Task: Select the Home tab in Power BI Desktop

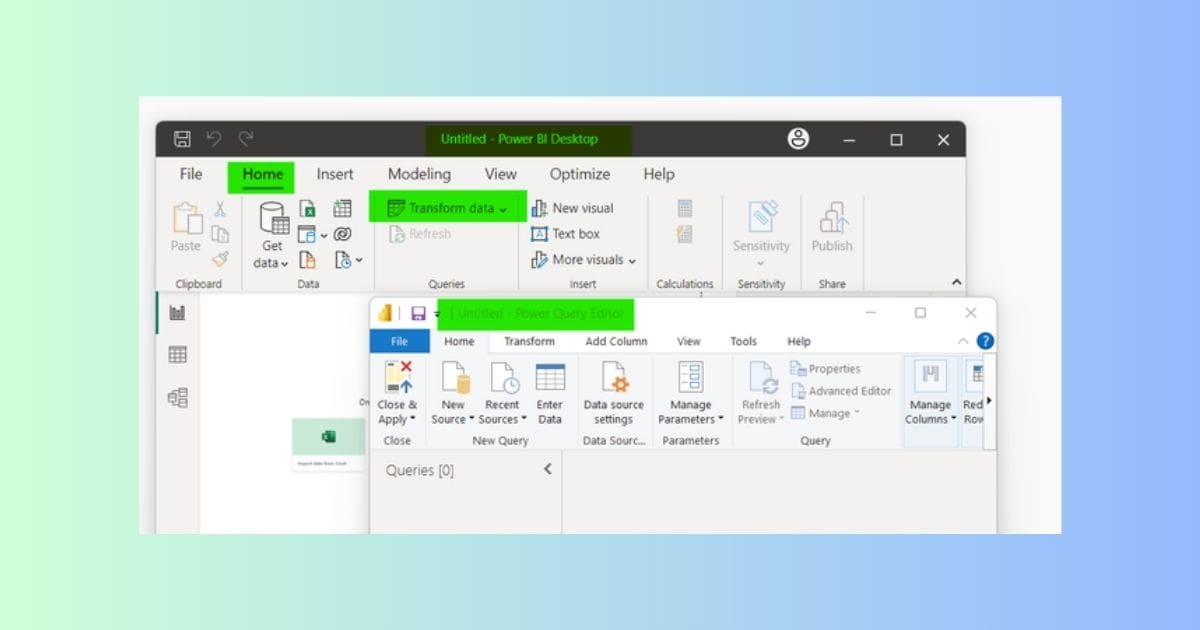Action: click(x=262, y=175)
